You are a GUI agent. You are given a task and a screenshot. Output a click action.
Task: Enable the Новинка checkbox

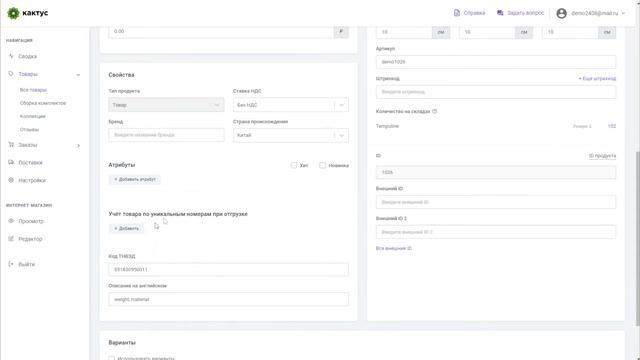pyautogui.click(x=322, y=165)
